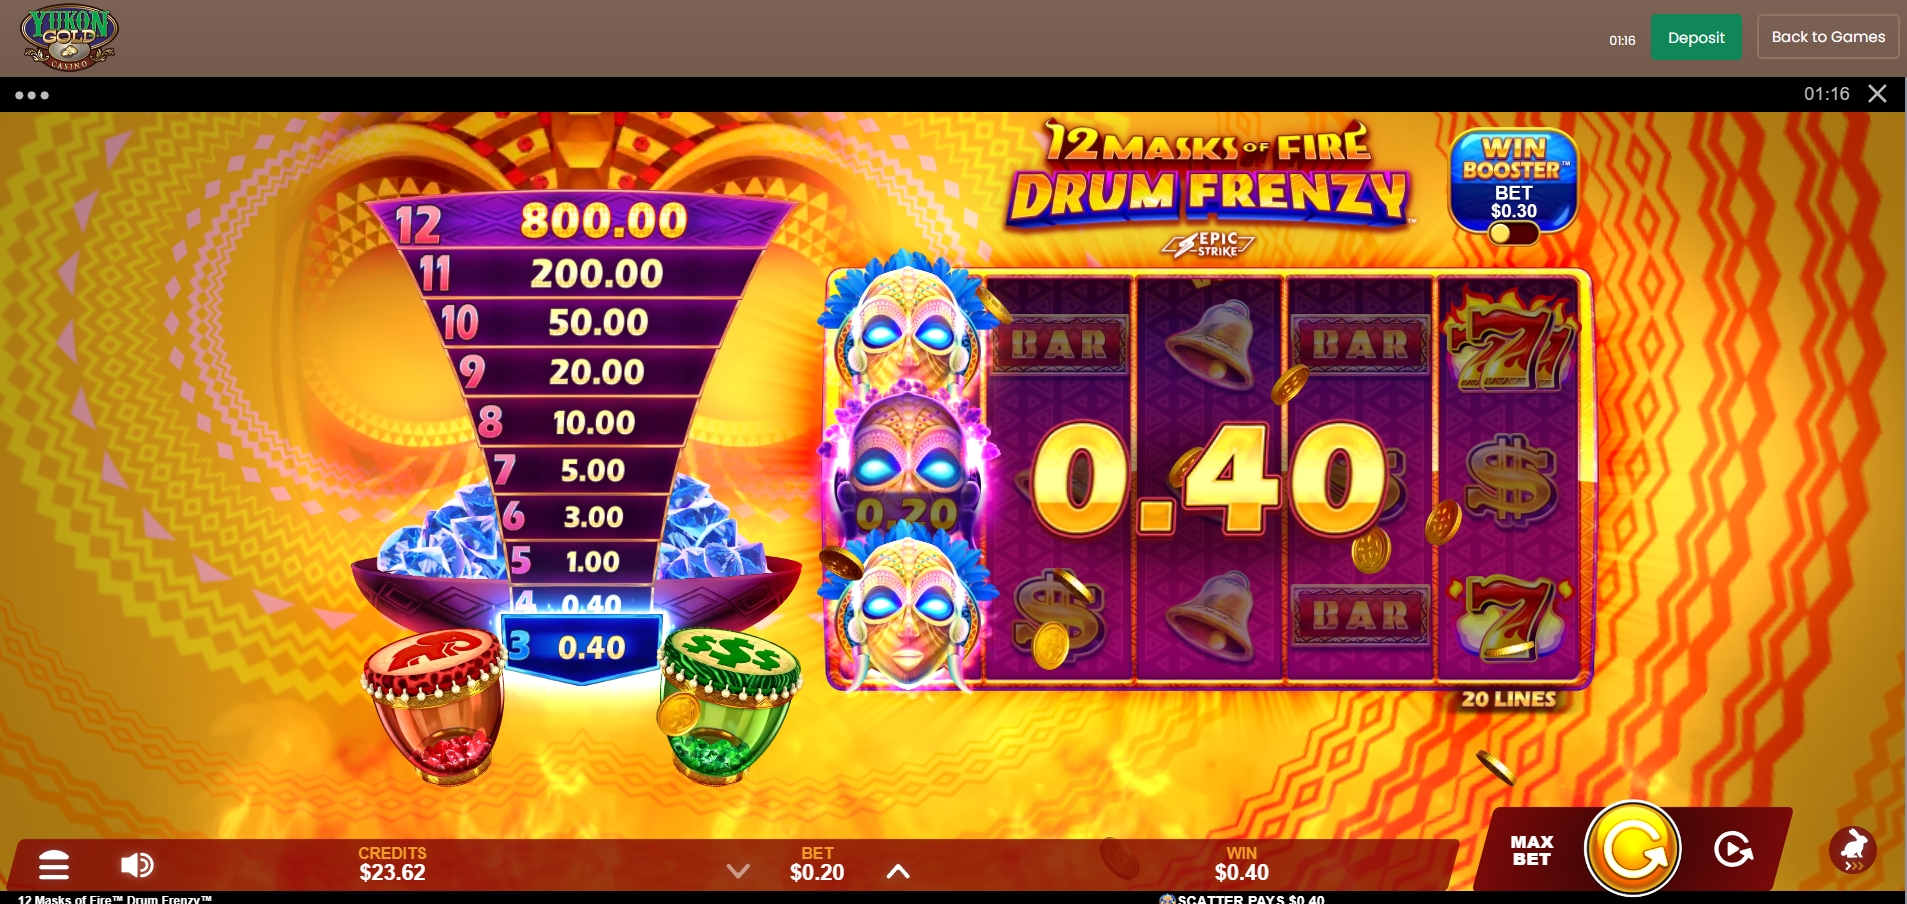Mute the game sound speaker icon
Viewport: 1907px width, 904px height.
point(137,865)
